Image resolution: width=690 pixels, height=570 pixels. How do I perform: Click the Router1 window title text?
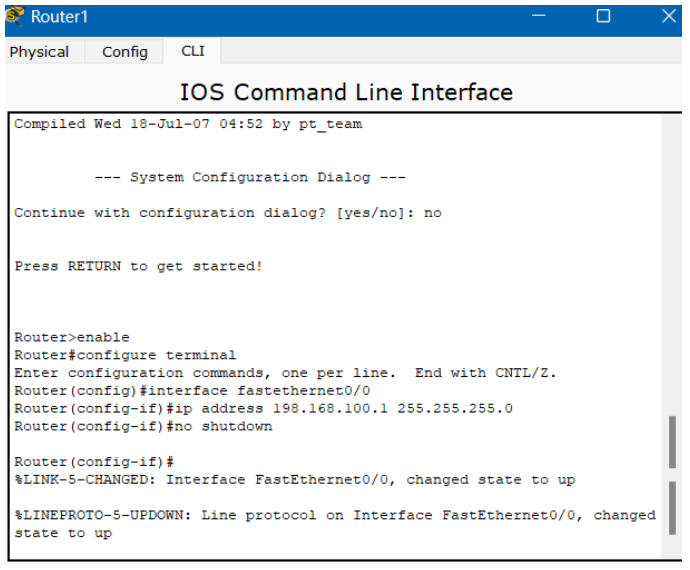point(60,16)
